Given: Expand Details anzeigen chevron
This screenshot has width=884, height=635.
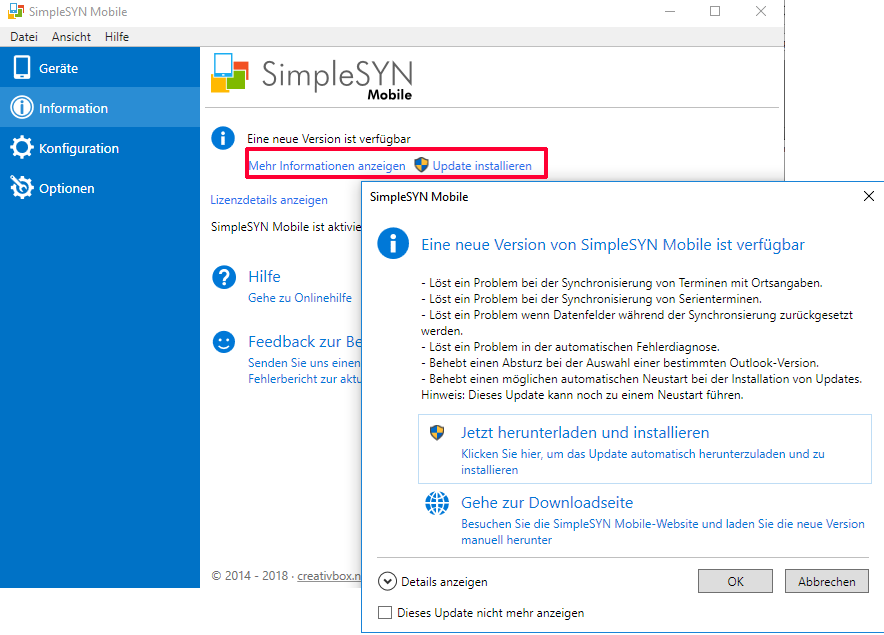Looking at the screenshot, I should (x=387, y=581).
